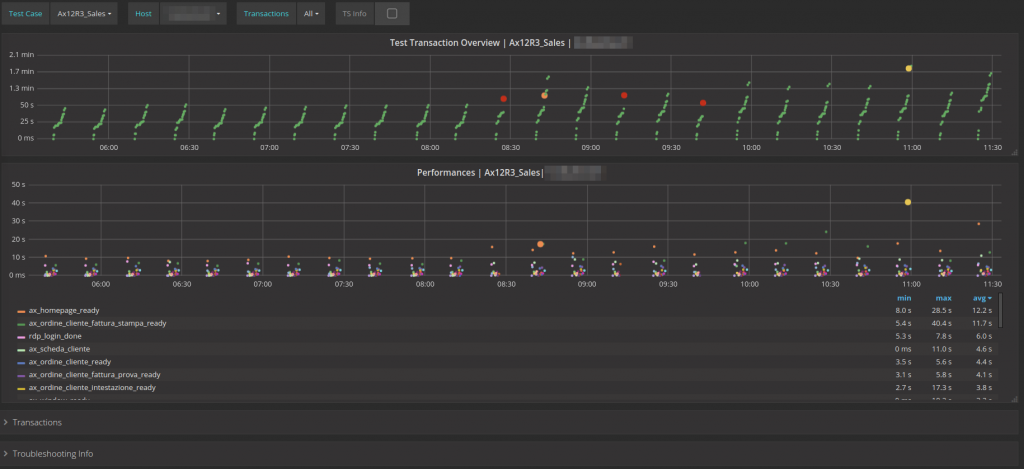Expand the Troubleshooting Info row

[x=52, y=454]
